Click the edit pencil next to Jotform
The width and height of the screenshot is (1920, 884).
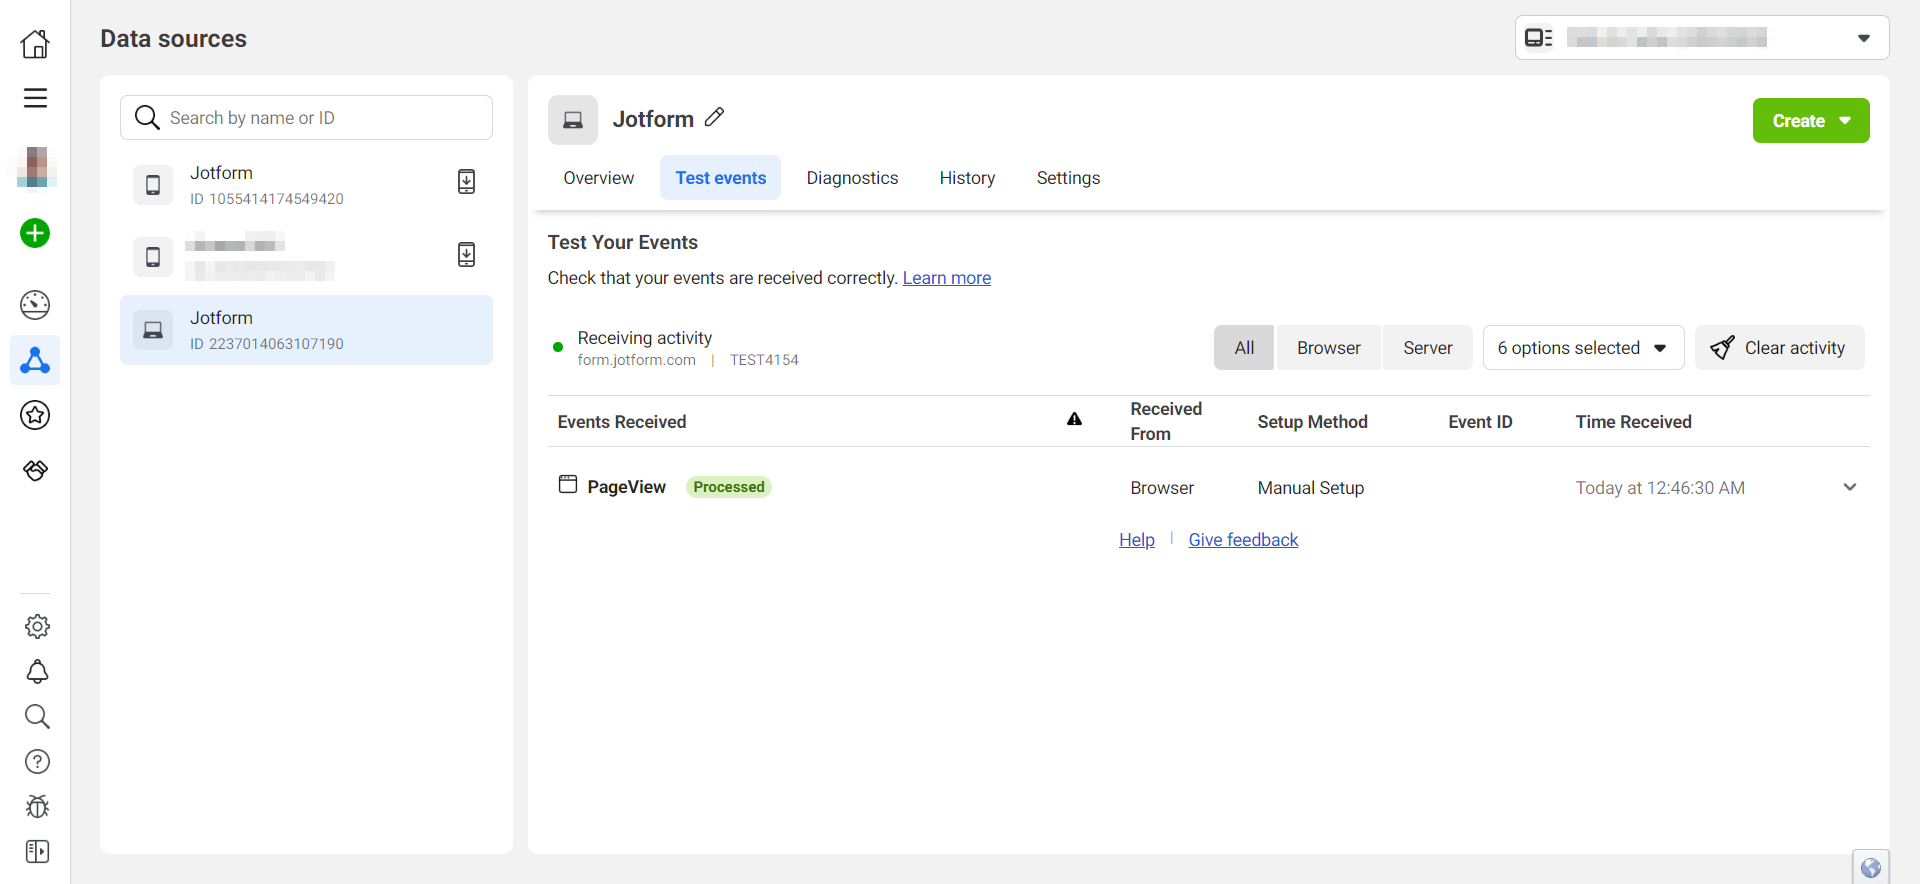tap(714, 118)
